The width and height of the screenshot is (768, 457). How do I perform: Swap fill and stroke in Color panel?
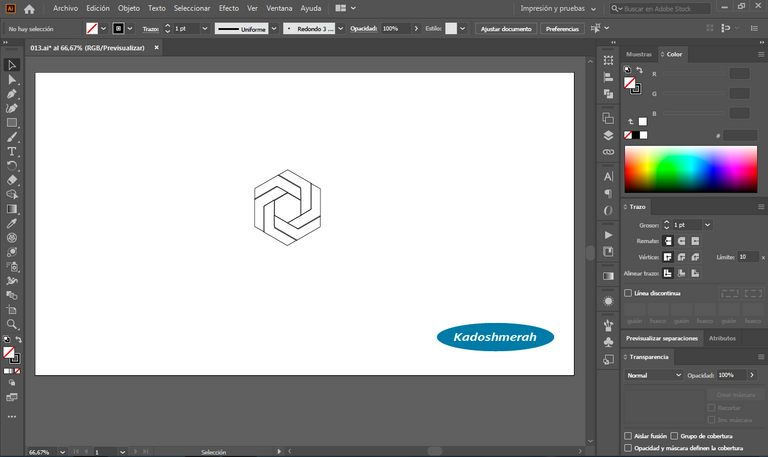pos(640,70)
